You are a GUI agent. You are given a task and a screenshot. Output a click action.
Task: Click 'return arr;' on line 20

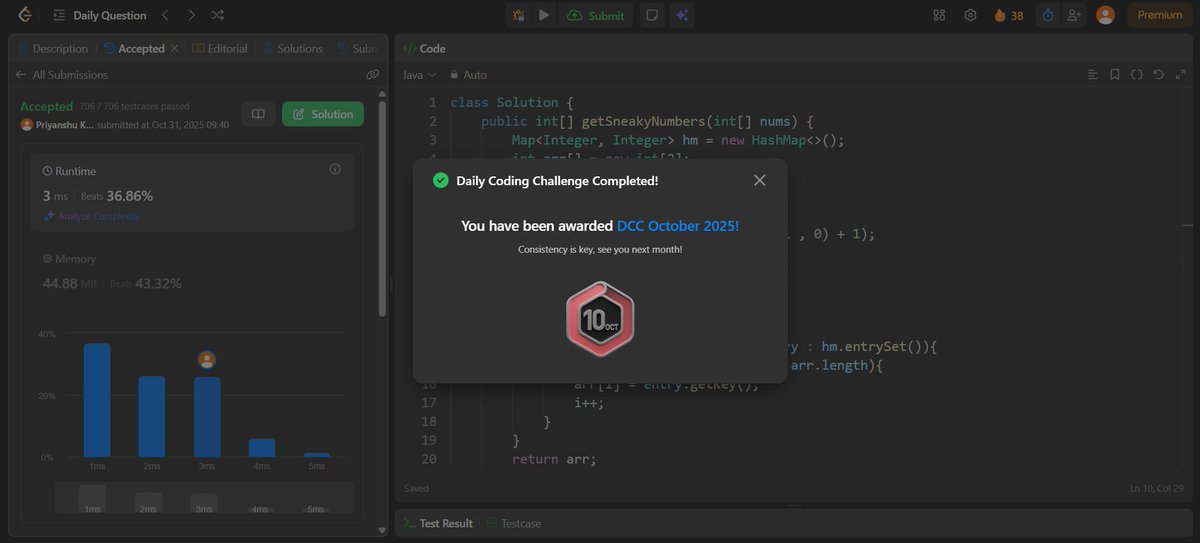(554, 459)
